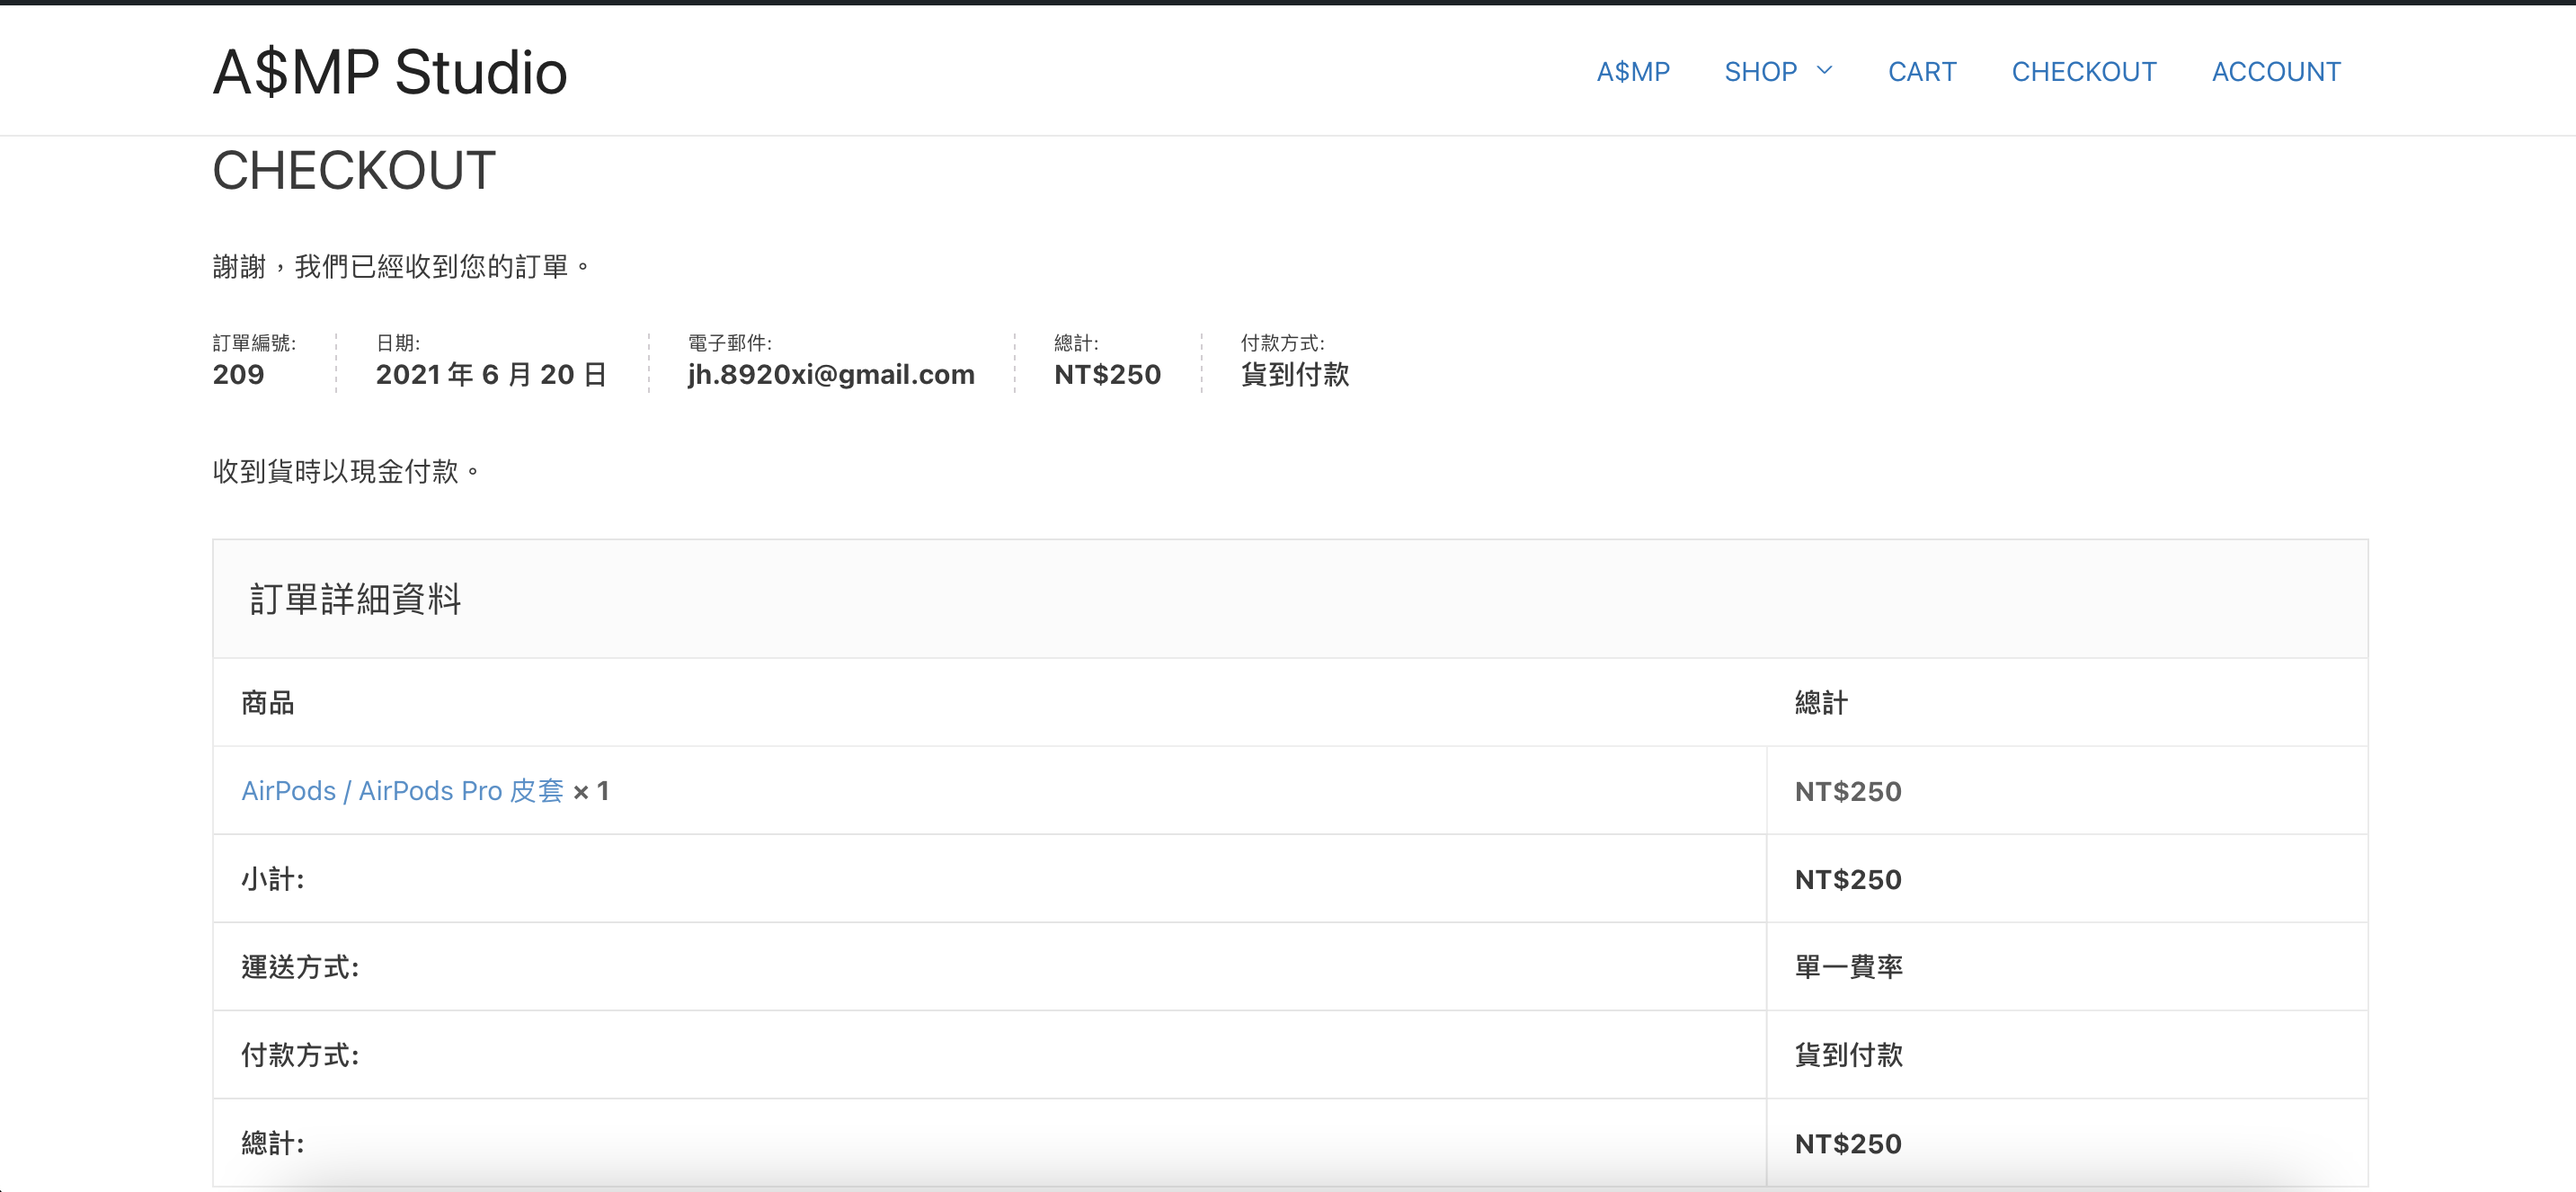Open the A$MP navigation menu item

tap(1632, 72)
